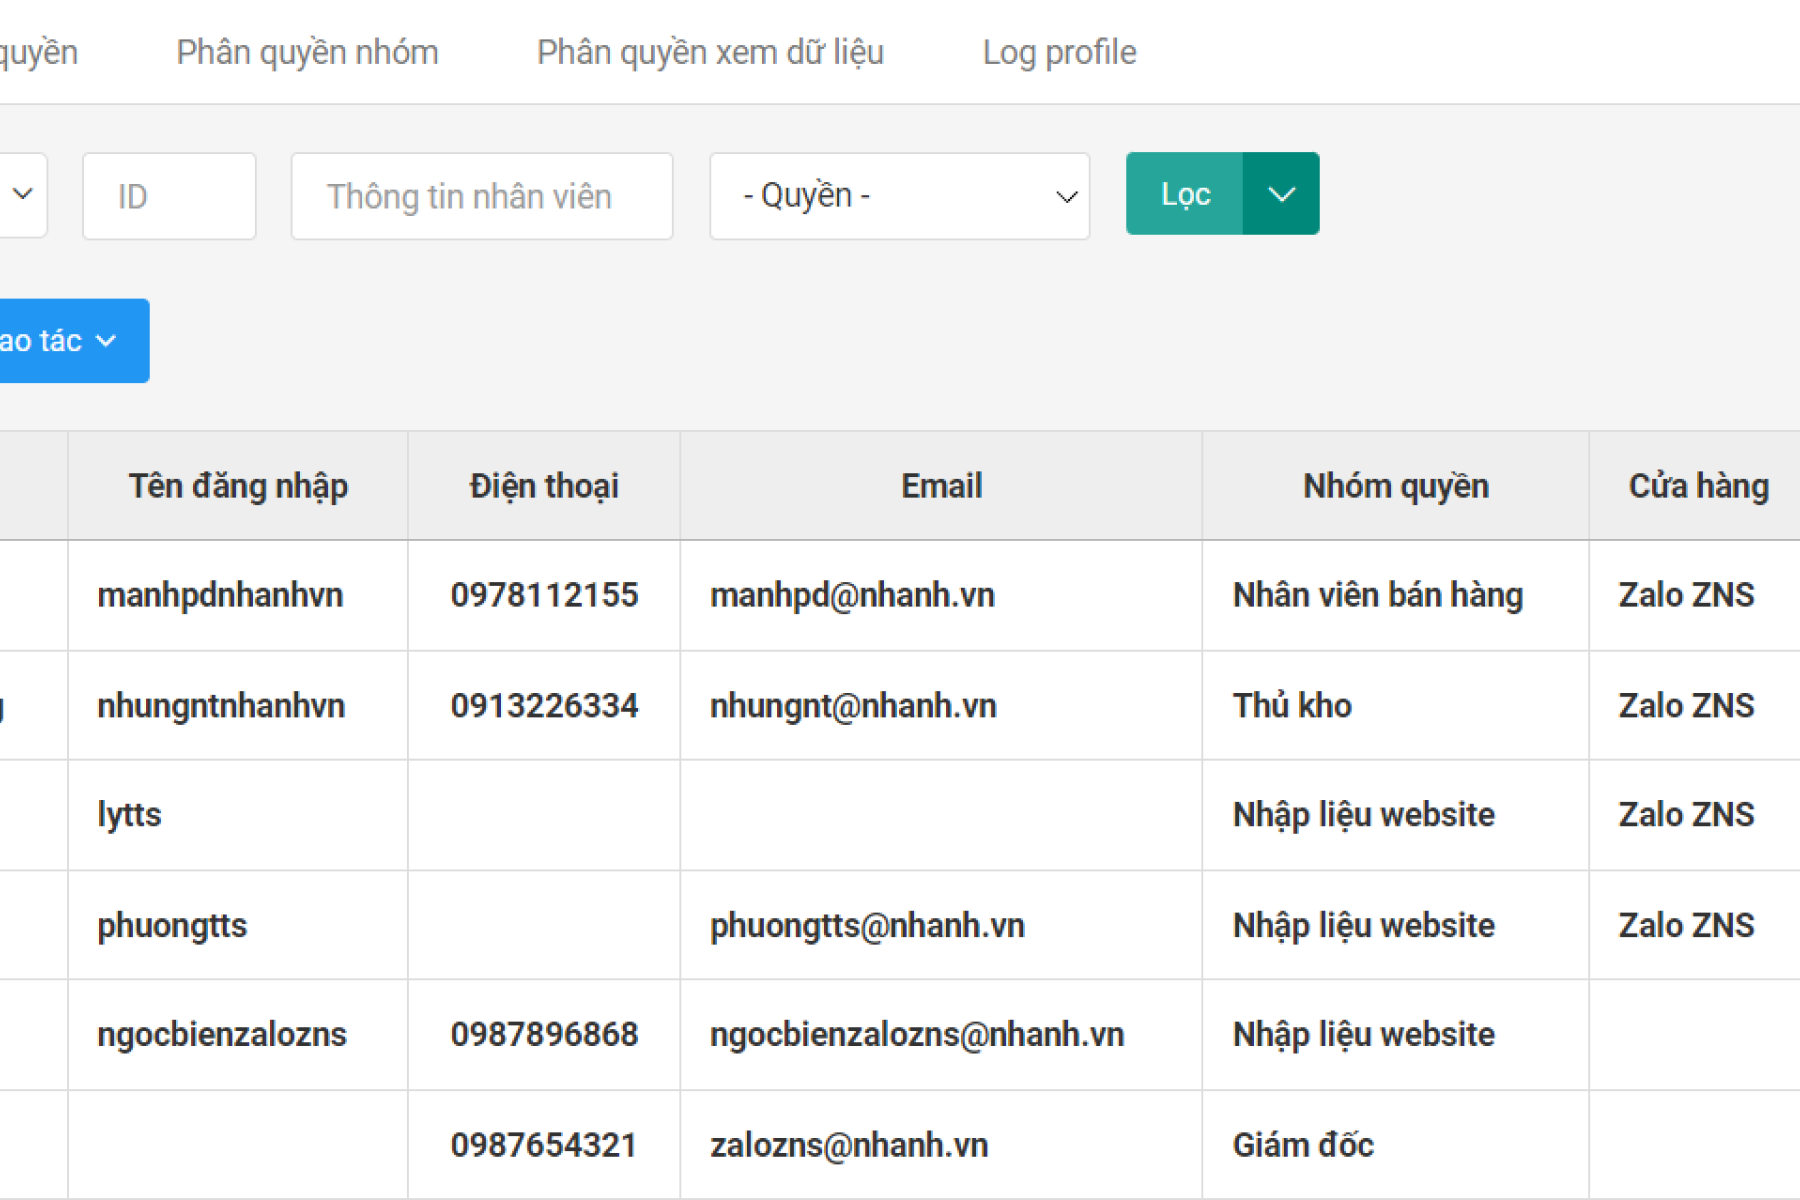The height and width of the screenshot is (1200, 1800).
Task: Click the "Thông tin nhân viên" search field
Action: (482, 196)
